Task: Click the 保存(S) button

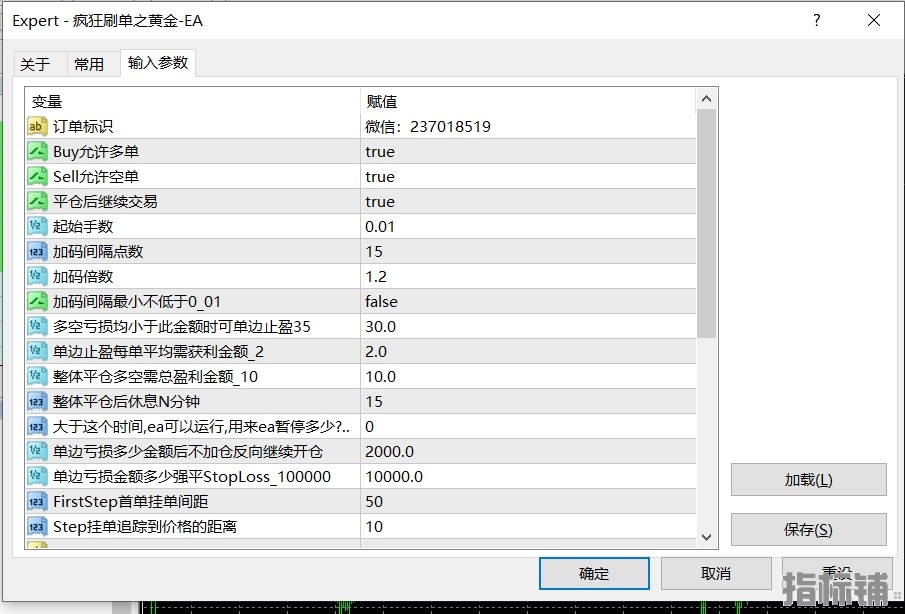Action: point(808,529)
